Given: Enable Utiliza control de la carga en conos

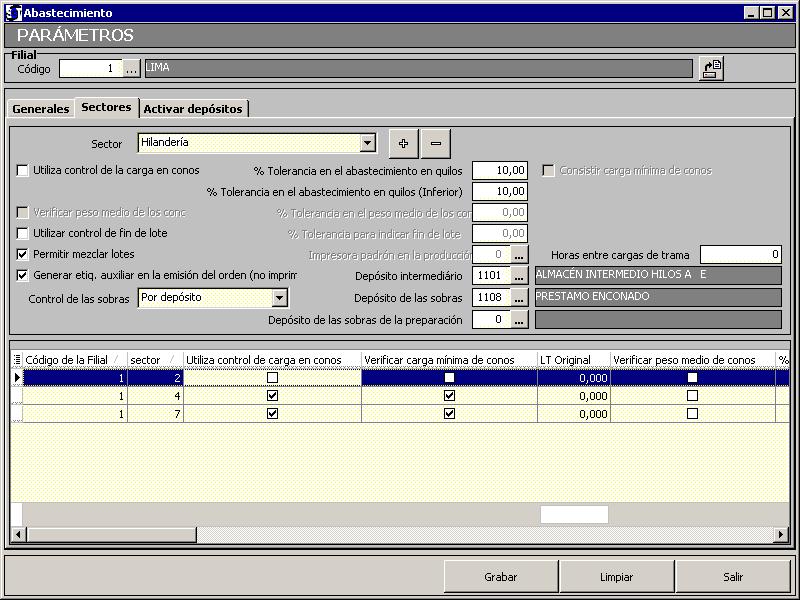Looking at the screenshot, I should coord(23,171).
